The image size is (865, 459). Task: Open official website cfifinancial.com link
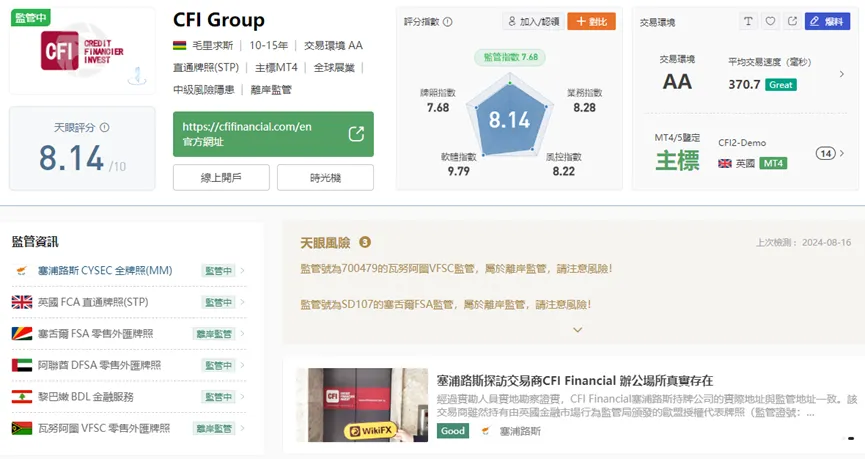[273, 134]
